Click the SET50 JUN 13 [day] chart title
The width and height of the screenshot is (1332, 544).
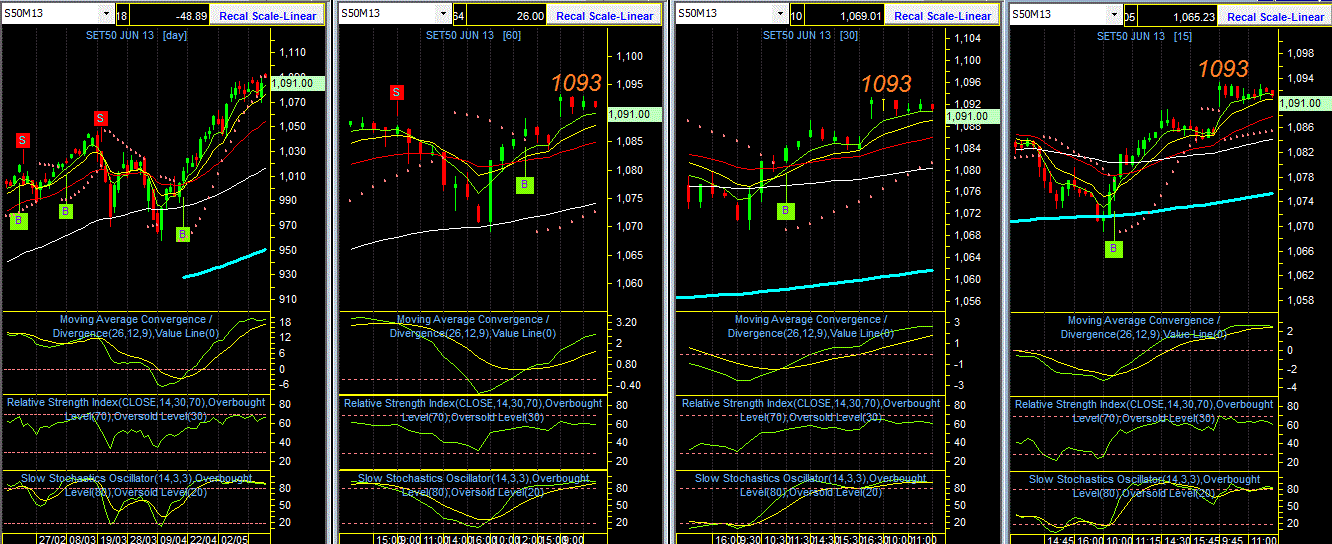(x=138, y=35)
